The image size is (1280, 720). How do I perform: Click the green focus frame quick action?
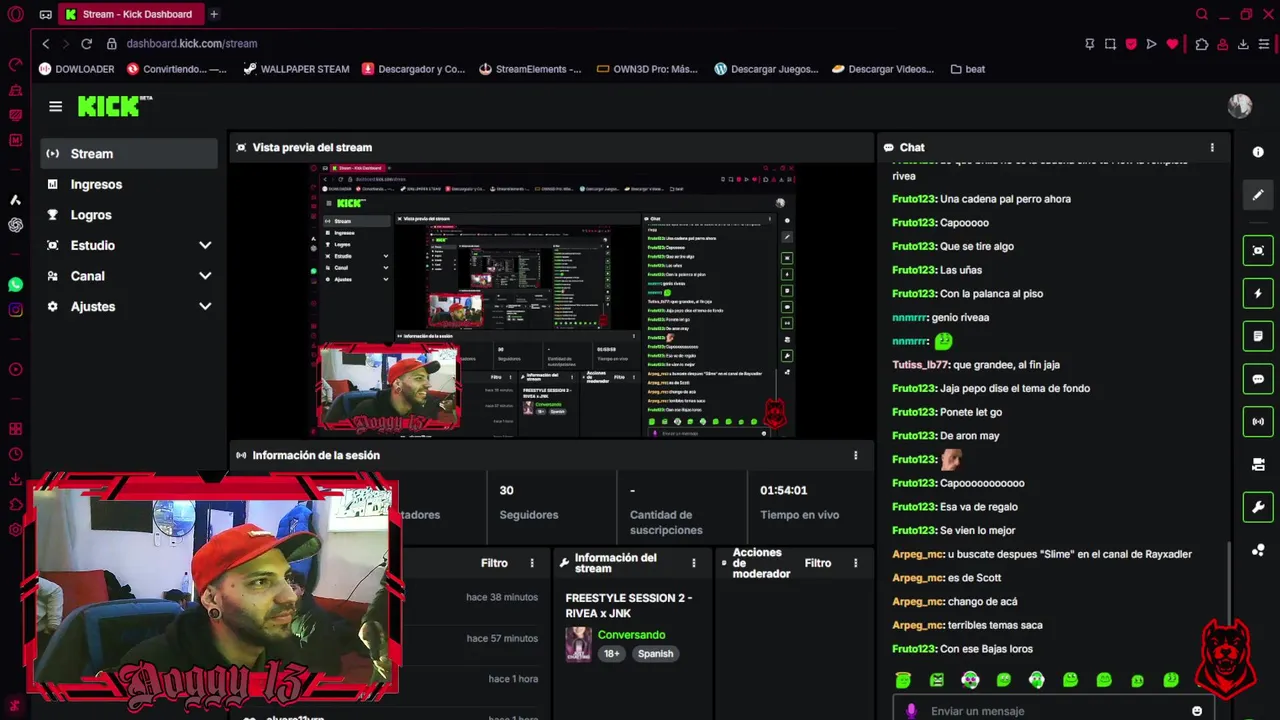click(1258, 250)
